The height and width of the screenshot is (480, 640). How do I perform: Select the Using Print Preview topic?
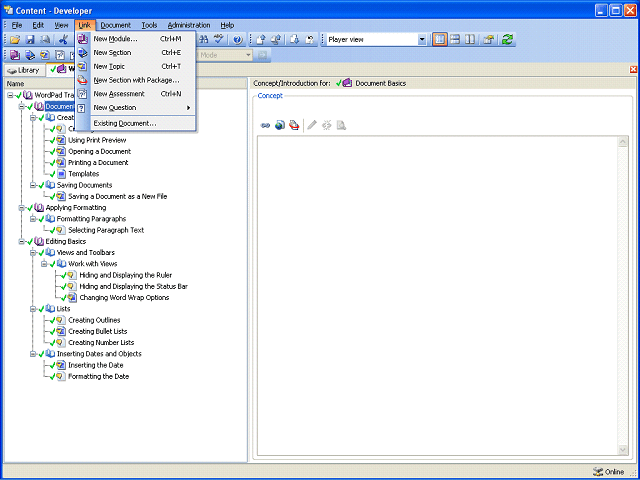pyautogui.click(x=97, y=140)
